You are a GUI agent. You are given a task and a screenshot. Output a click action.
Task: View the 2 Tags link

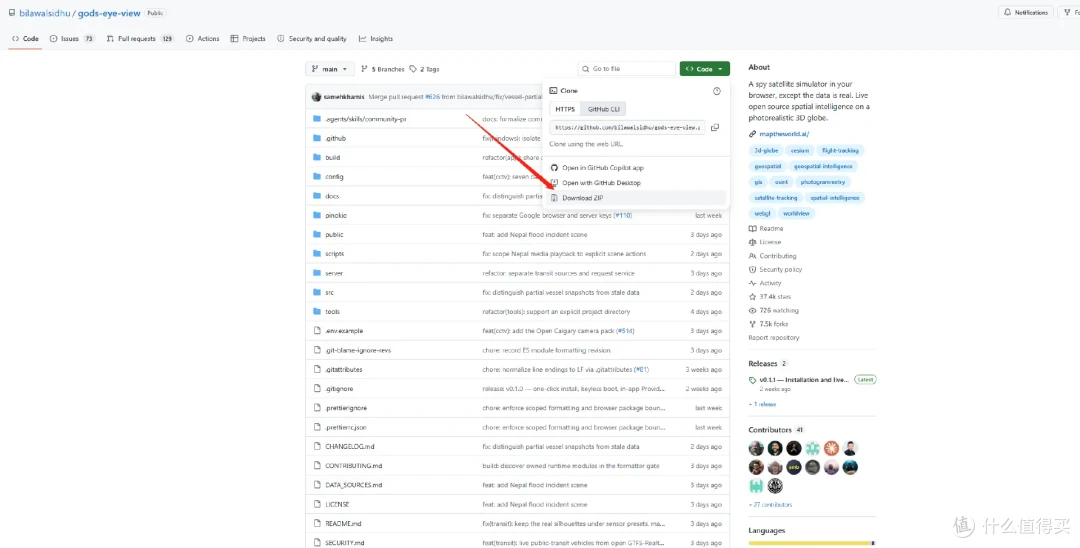[x=424, y=70]
